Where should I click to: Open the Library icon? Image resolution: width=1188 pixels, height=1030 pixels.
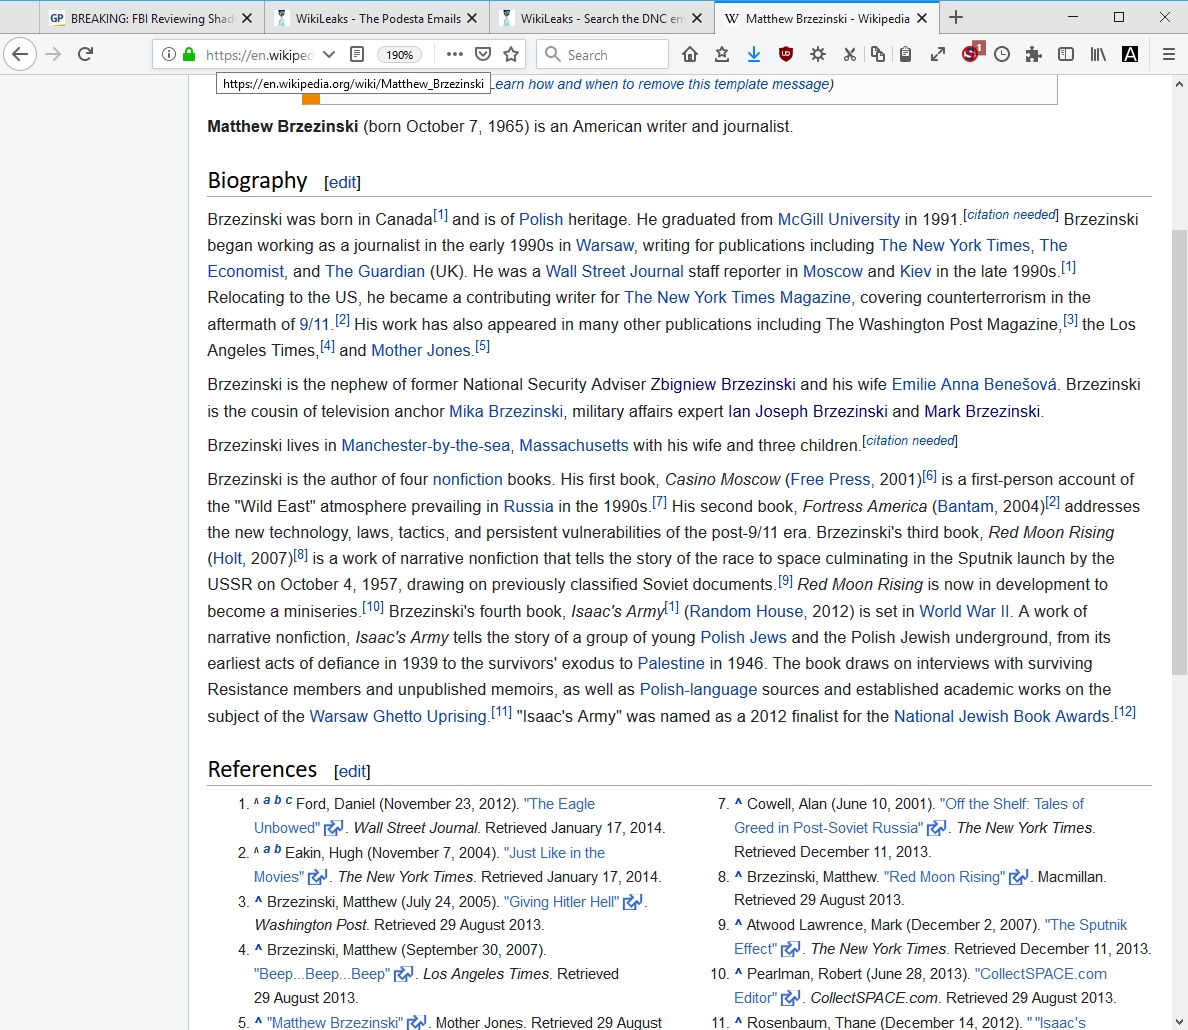point(1098,54)
